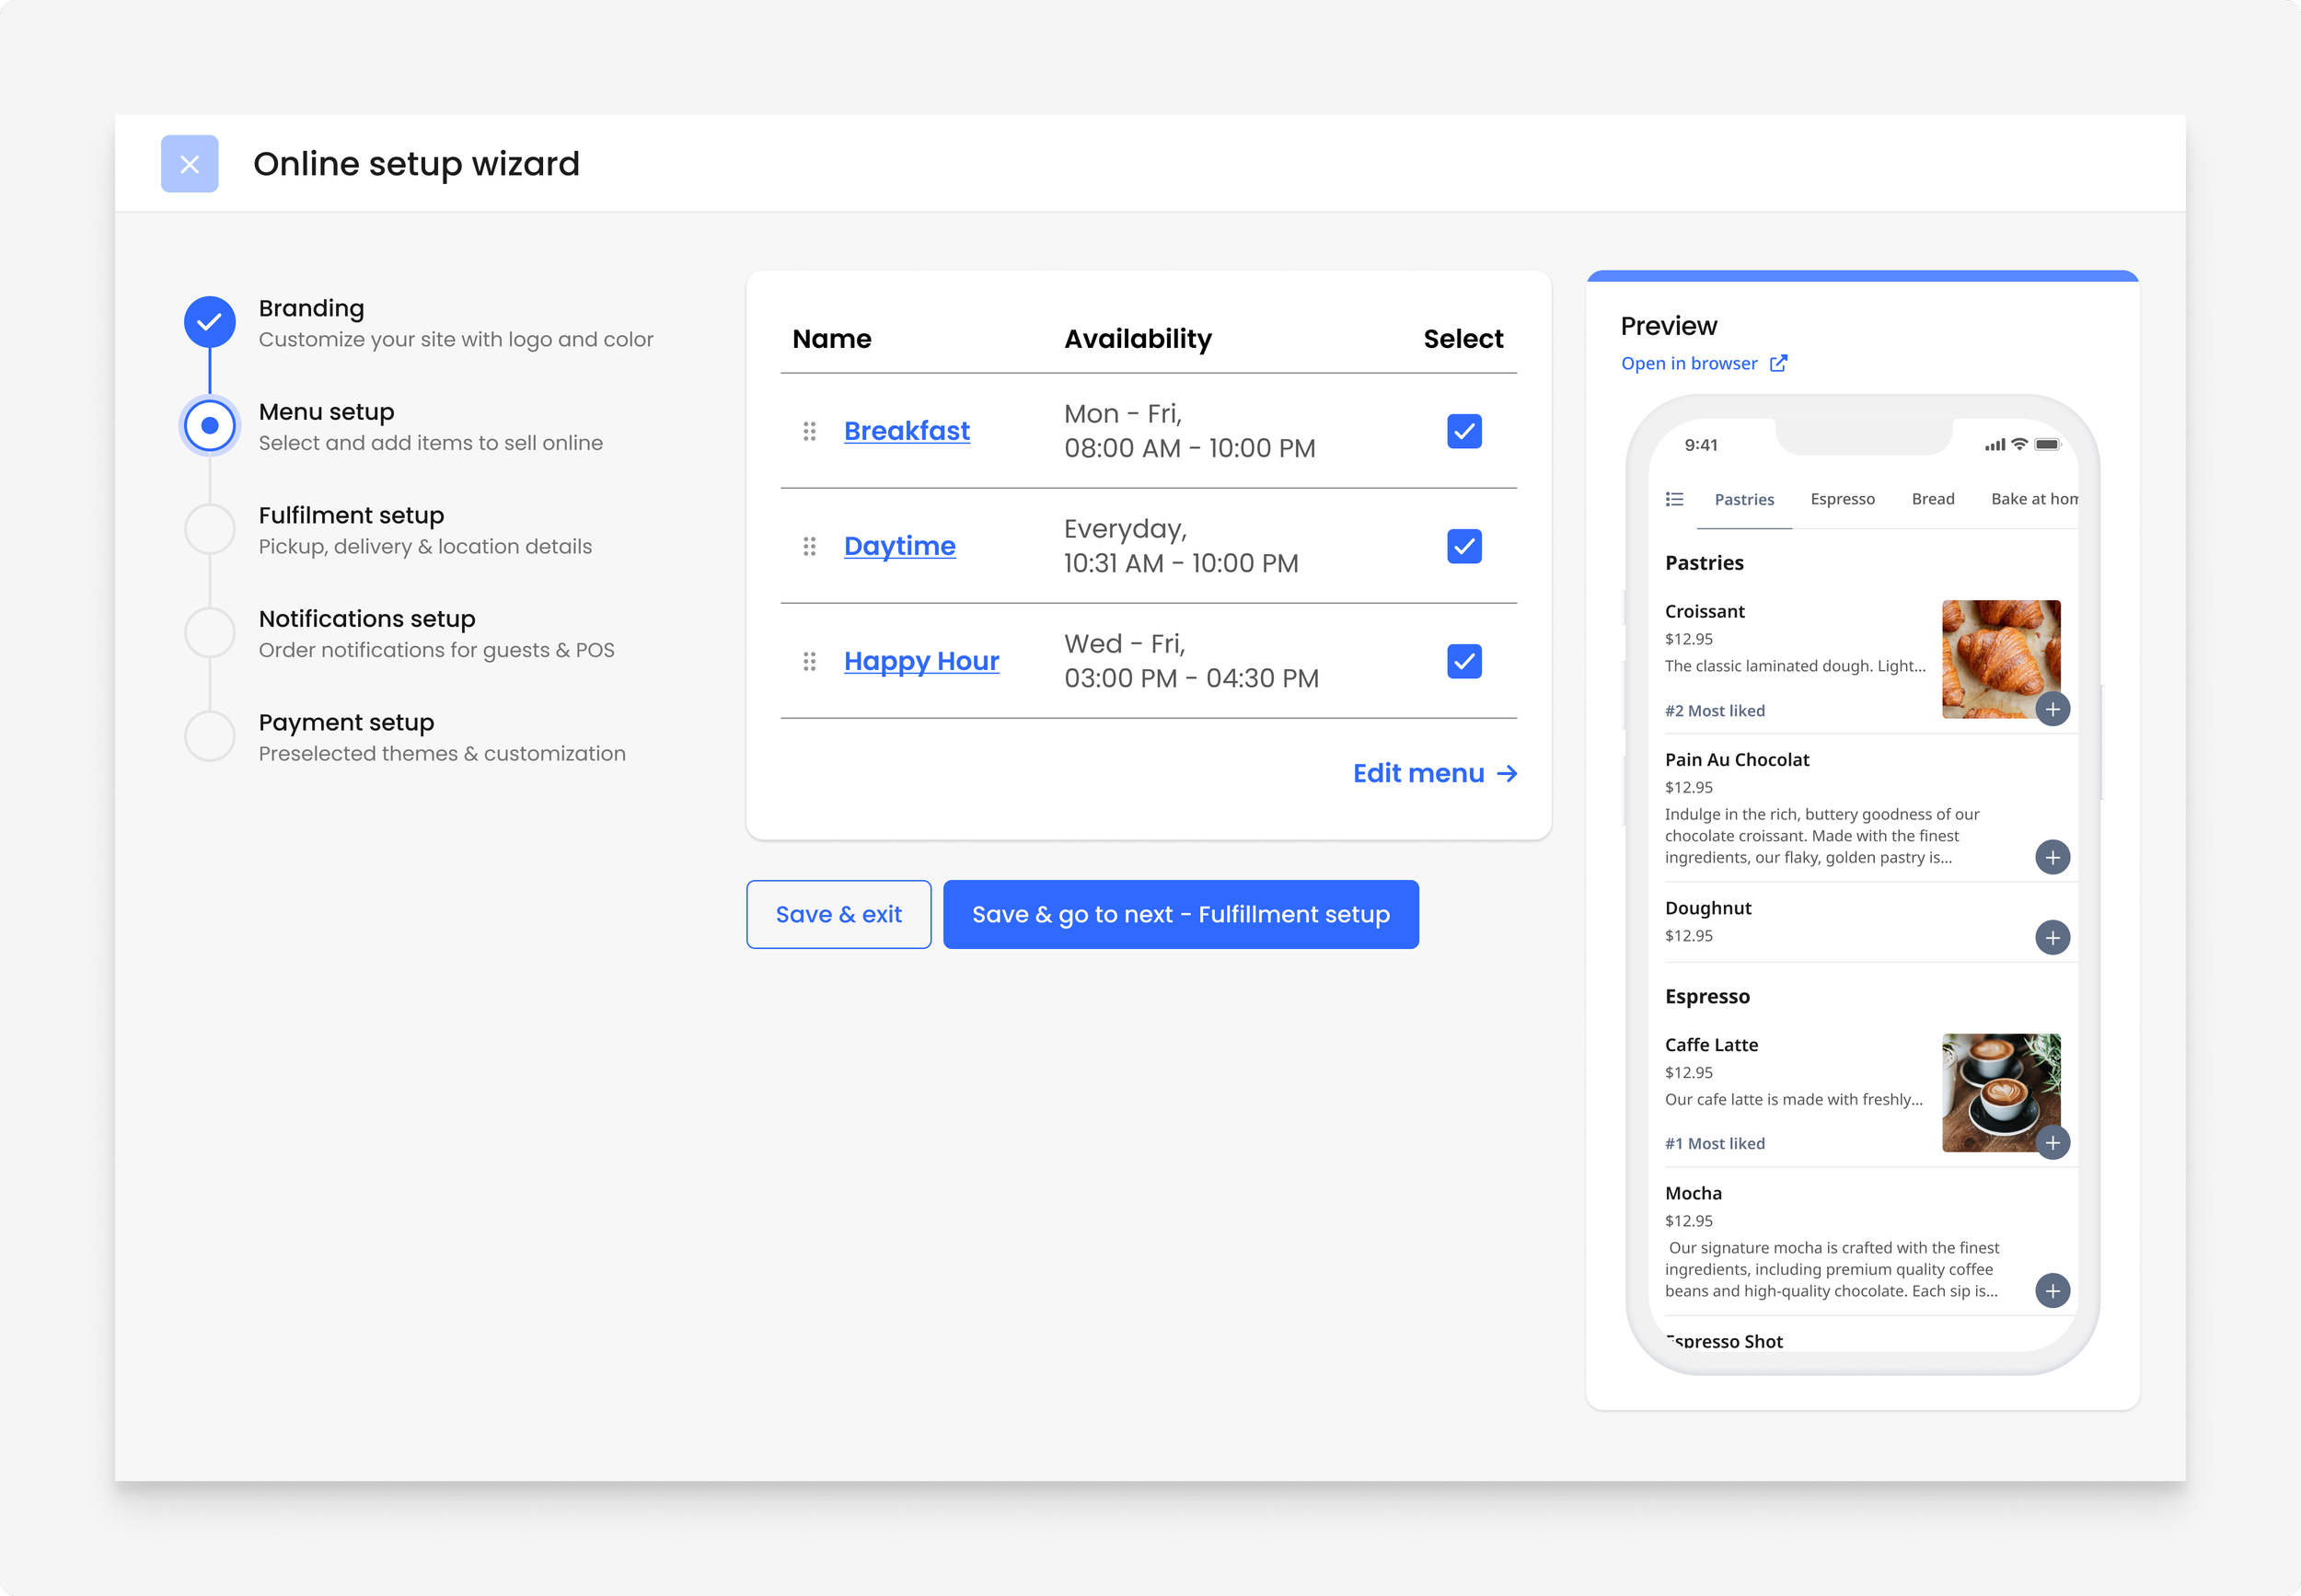Select the Pastries tab
Image resolution: width=2301 pixels, height=1596 pixels.
coord(1744,498)
